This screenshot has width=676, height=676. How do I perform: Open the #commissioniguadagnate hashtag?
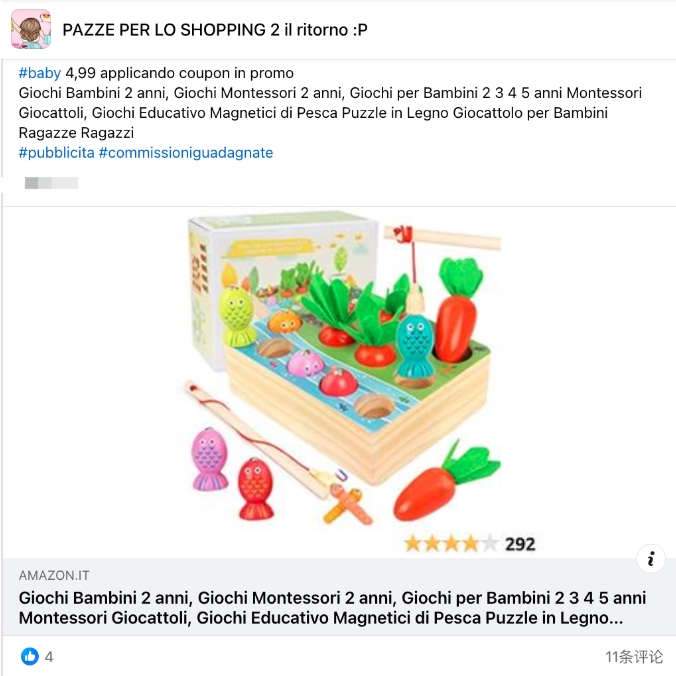[186, 153]
